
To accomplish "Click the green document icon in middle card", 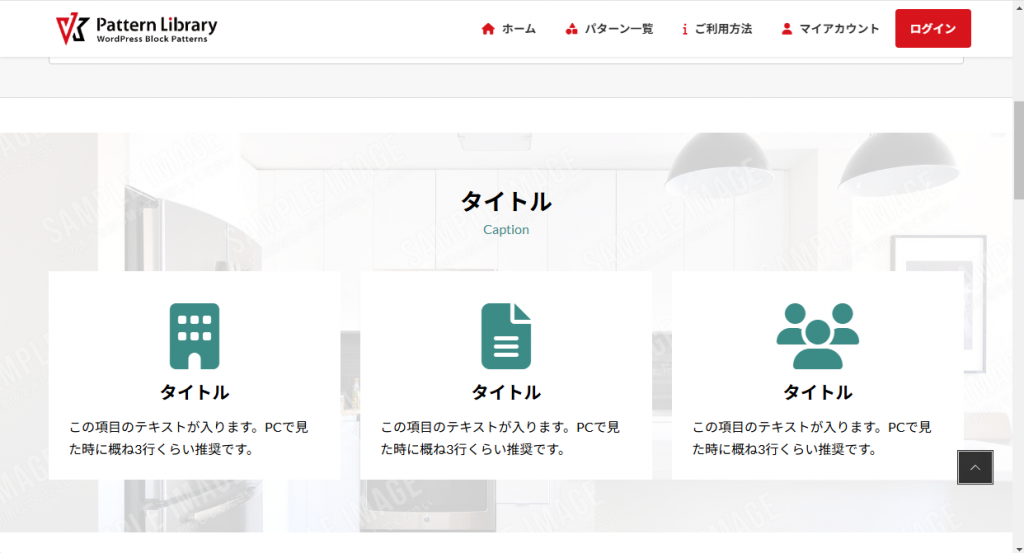I will pyautogui.click(x=506, y=336).
